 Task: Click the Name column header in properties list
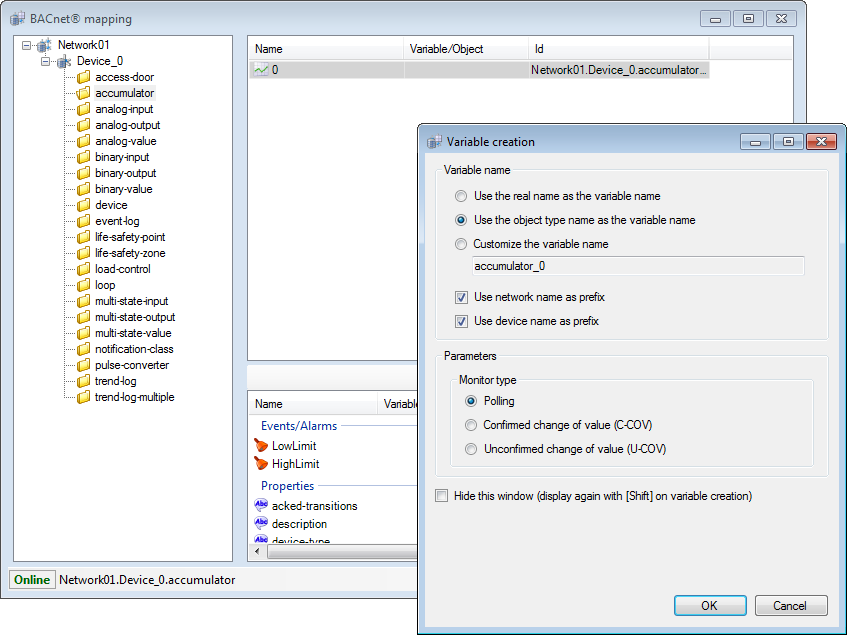[313, 404]
